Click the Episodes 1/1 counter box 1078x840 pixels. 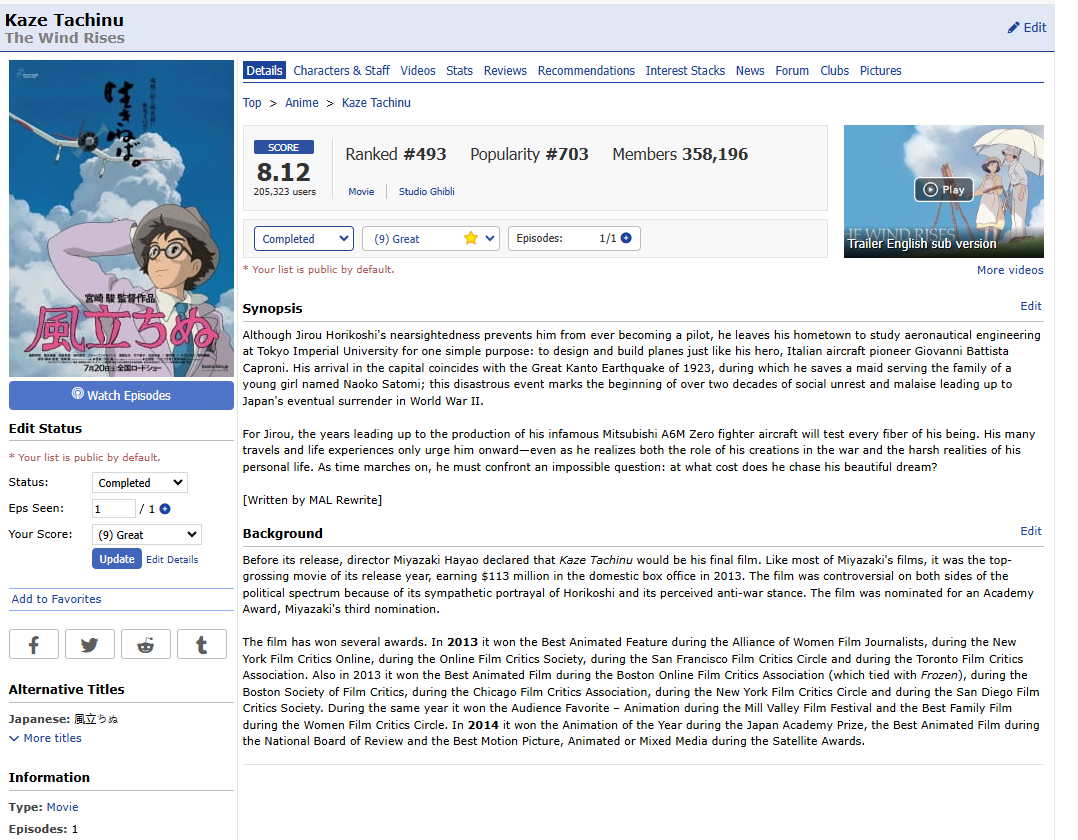(x=574, y=239)
